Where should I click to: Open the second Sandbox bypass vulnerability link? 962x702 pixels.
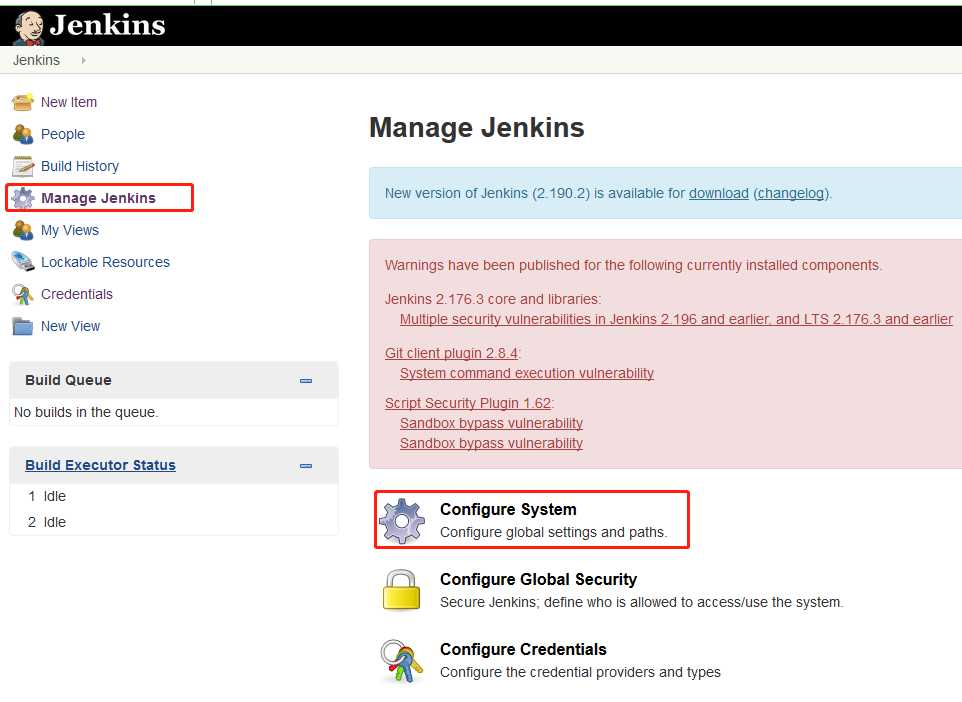point(491,443)
